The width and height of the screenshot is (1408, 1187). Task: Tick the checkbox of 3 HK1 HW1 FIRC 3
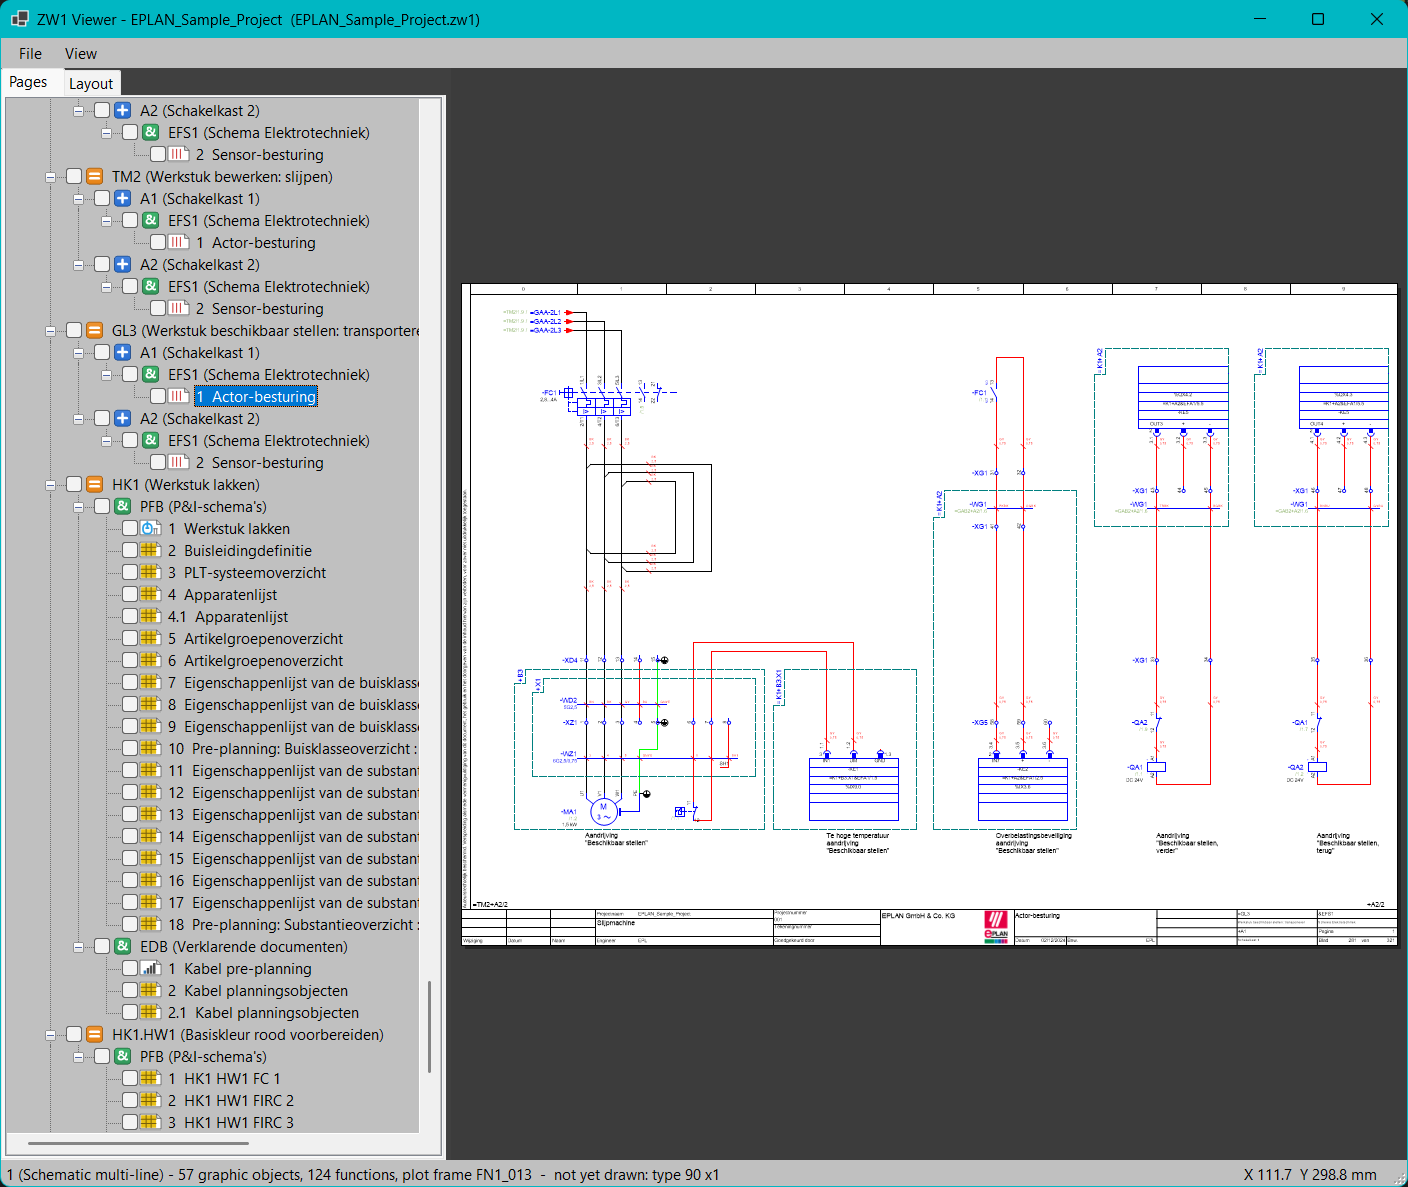point(130,1123)
